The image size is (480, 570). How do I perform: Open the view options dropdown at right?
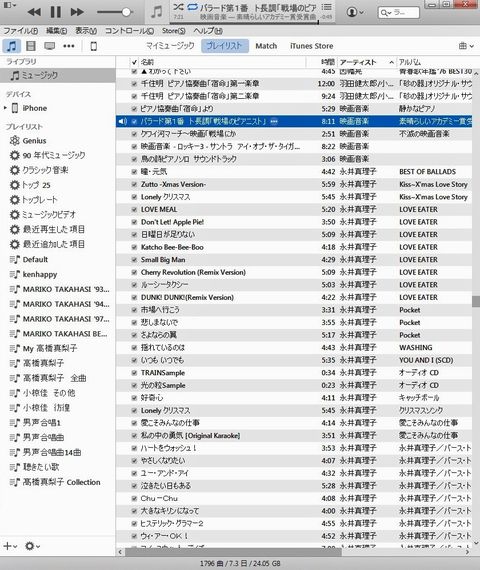466,46
